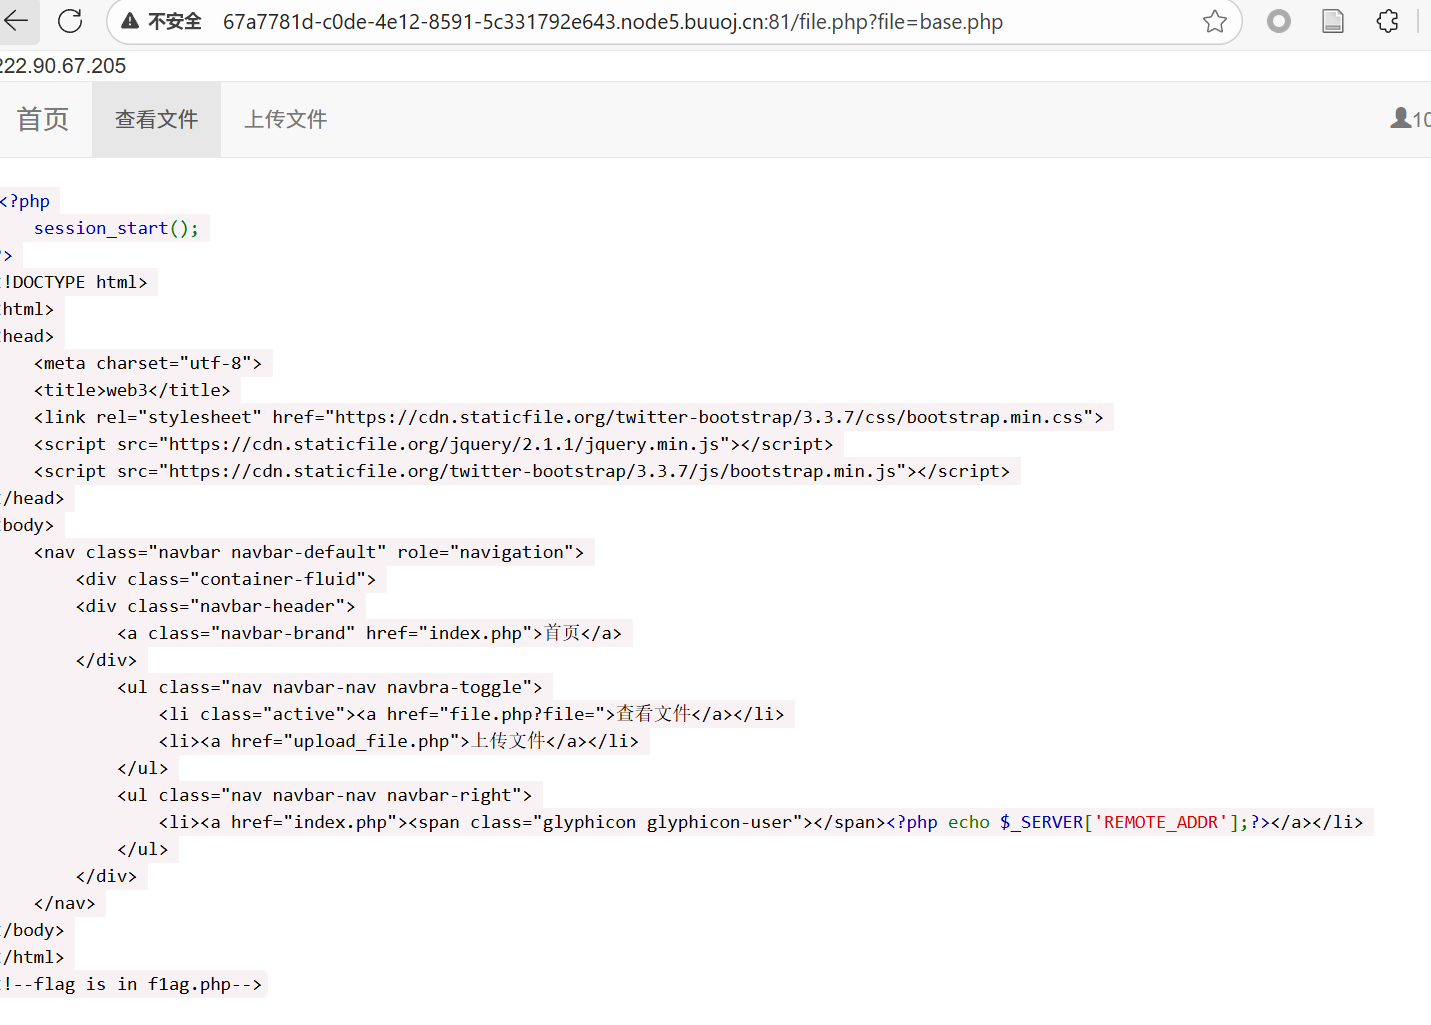Click the upload_file.php code line
This screenshot has height=1025, width=1431.
point(399,741)
